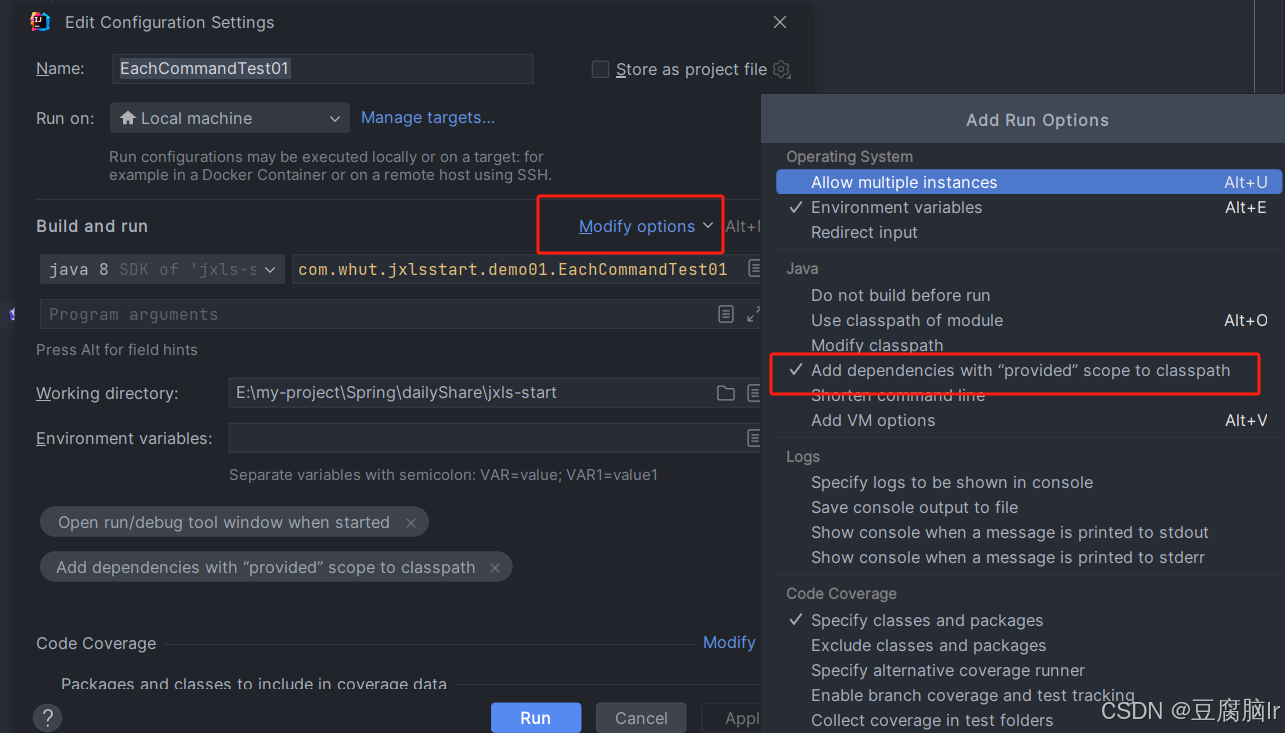
Task: Select Use classpath of module option
Action: (x=1029, y=320)
